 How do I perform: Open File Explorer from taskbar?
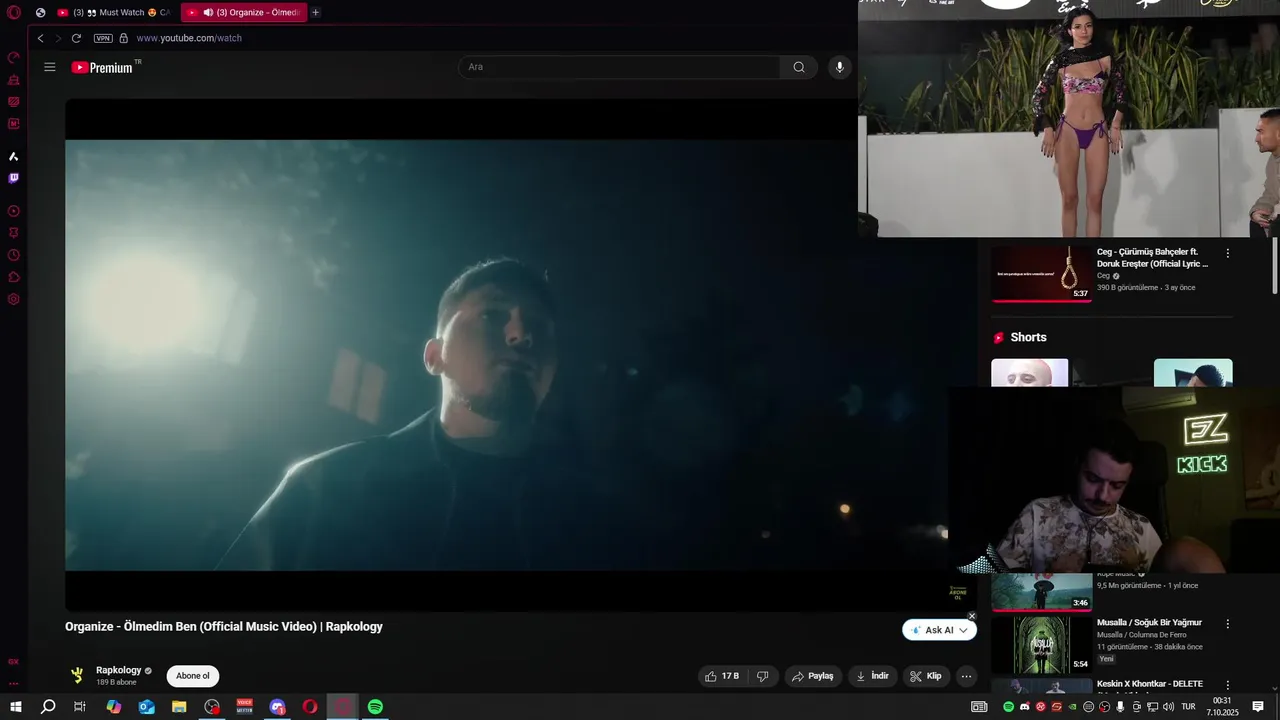pos(179,707)
